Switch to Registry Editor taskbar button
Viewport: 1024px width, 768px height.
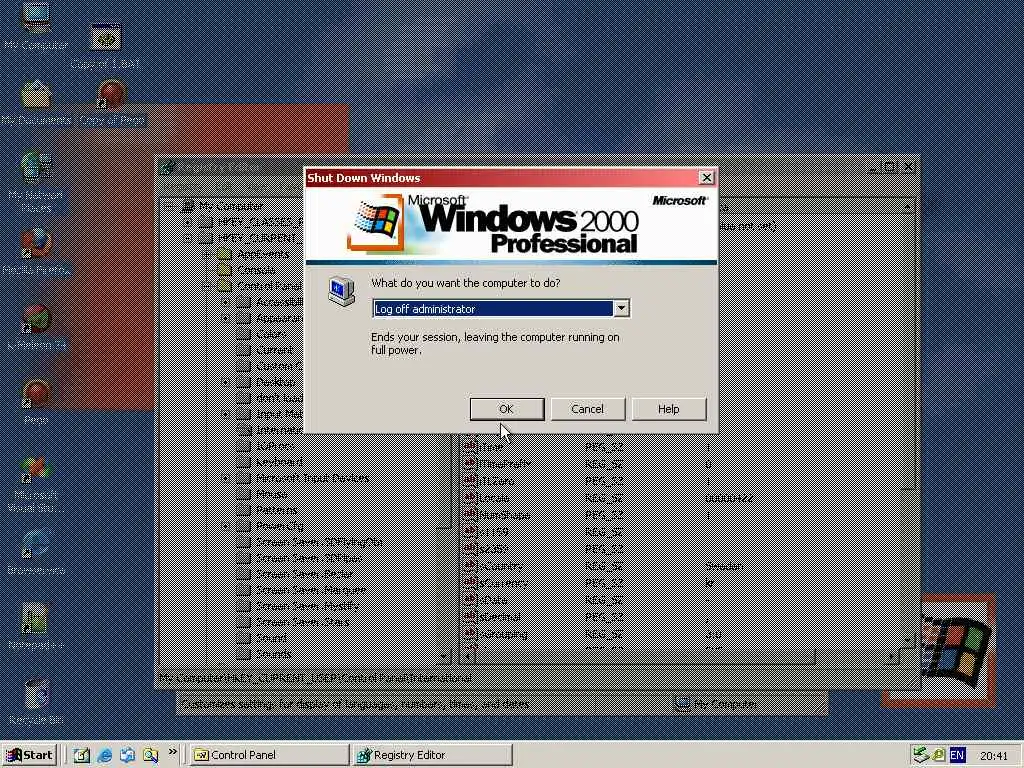[432, 755]
